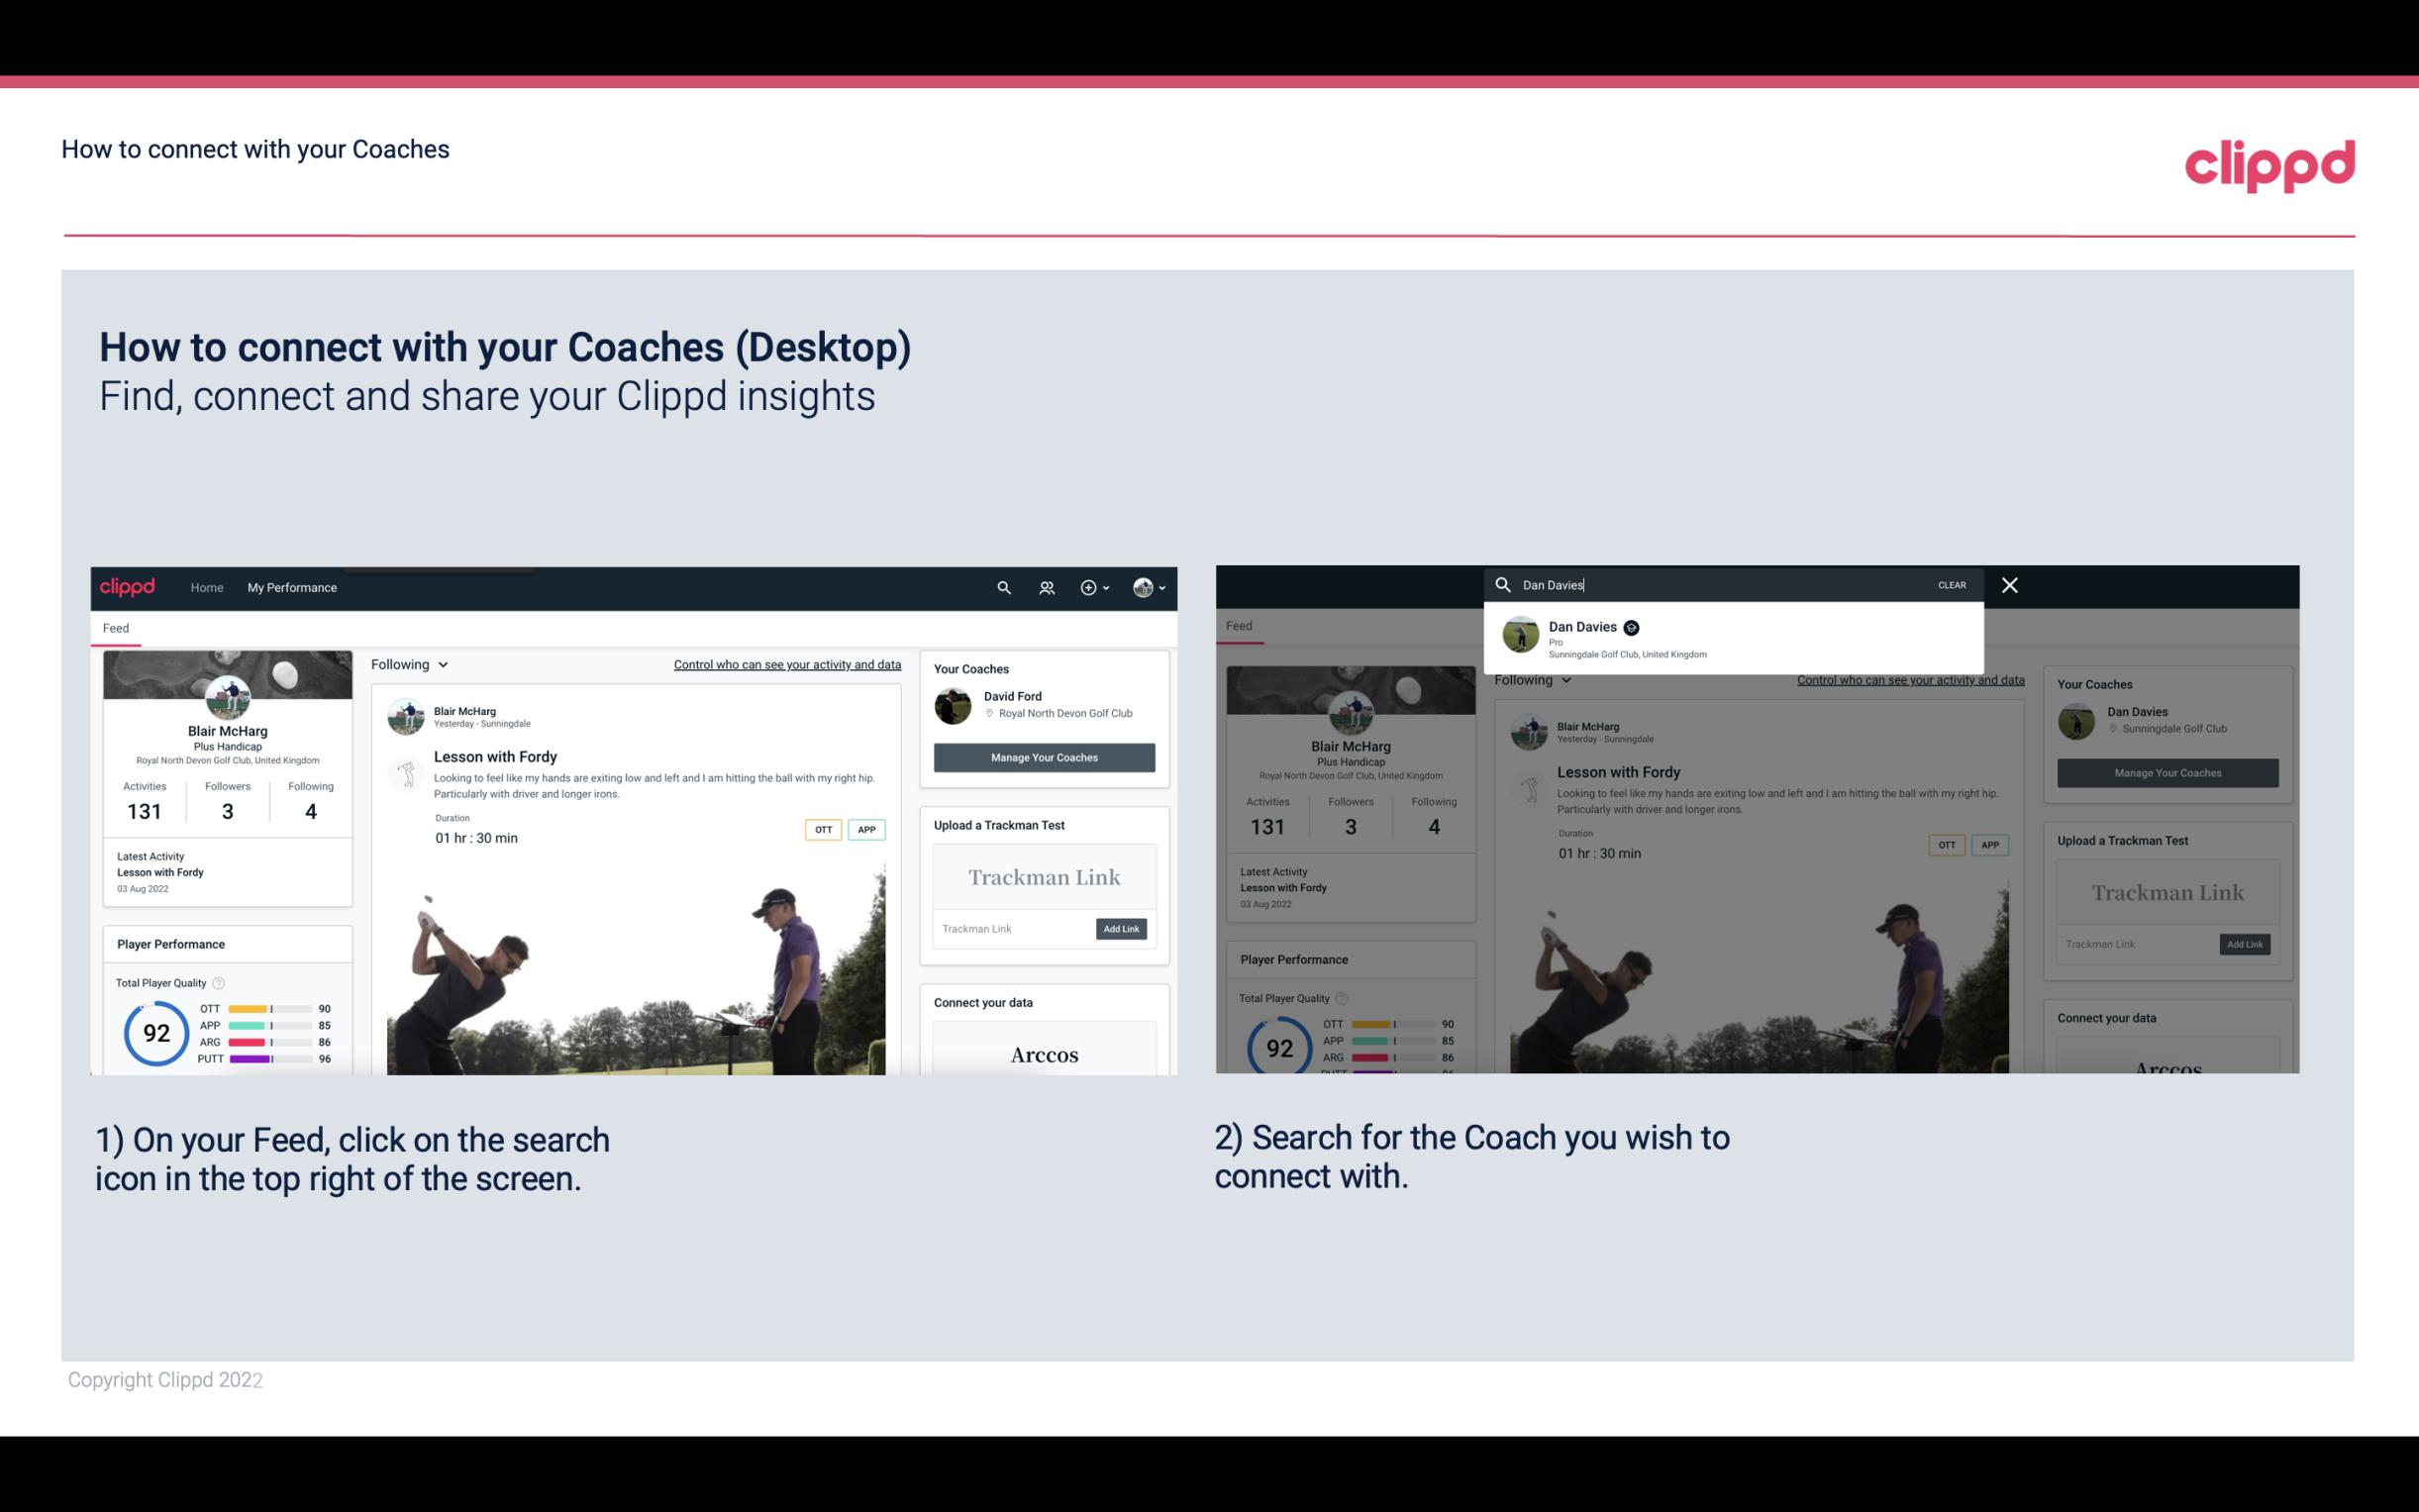Click Manage Your Coaches button
Image resolution: width=2419 pixels, height=1512 pixels.
coord(1042,756)
